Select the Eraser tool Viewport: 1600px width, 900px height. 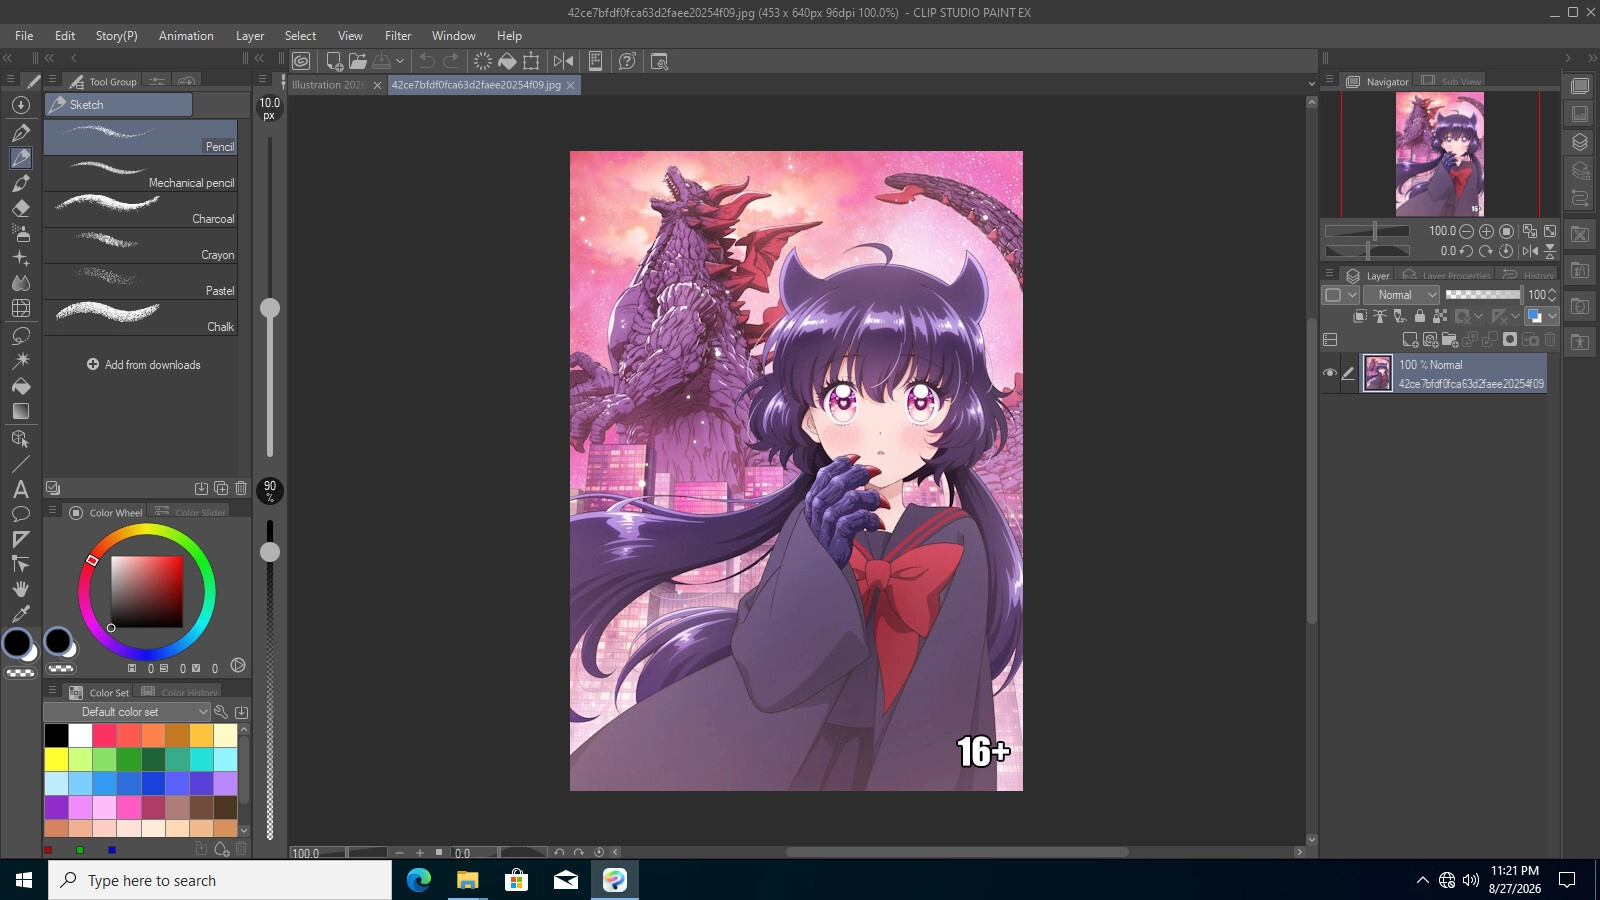pyautogui.click(x=20, y=208)
